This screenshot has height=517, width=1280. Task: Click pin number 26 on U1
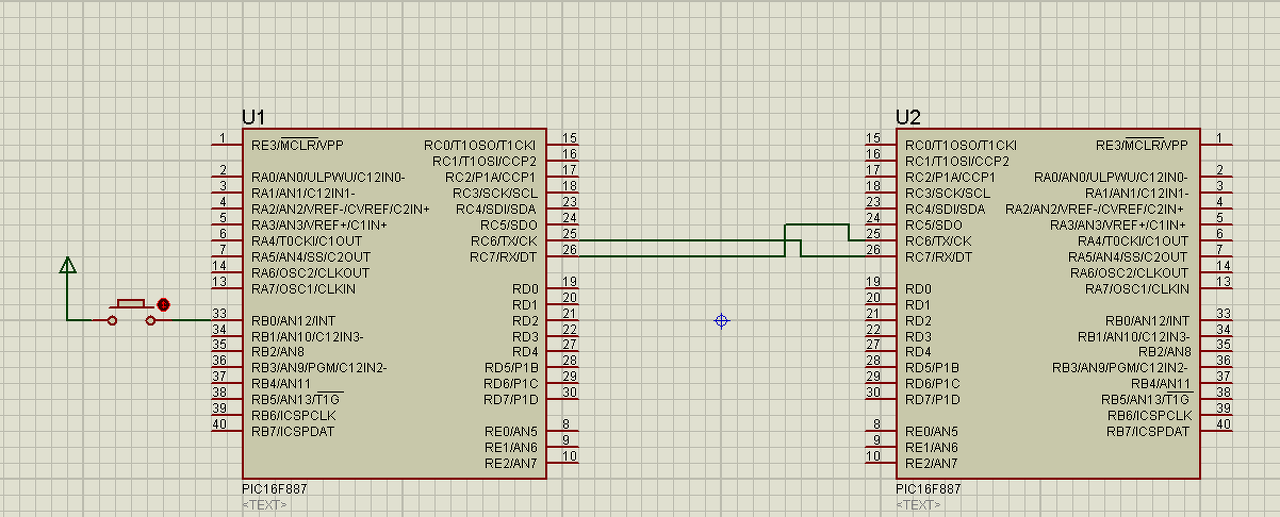(x=570, y=250)
